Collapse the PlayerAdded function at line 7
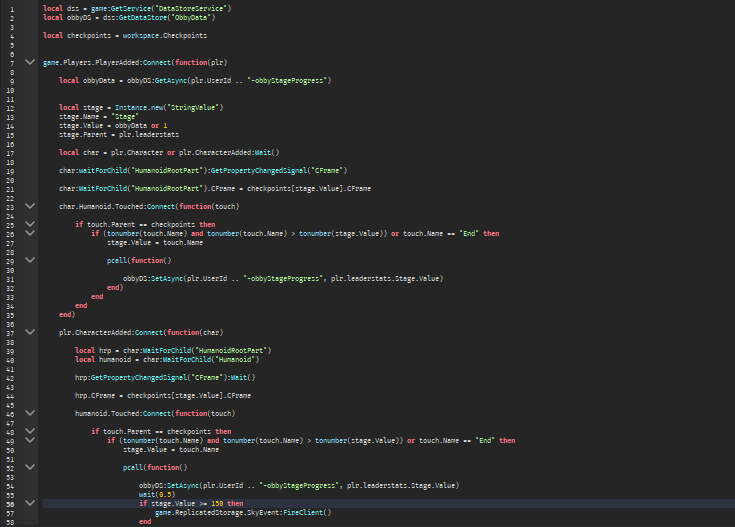The image size is (735, 527). (30, 62)
